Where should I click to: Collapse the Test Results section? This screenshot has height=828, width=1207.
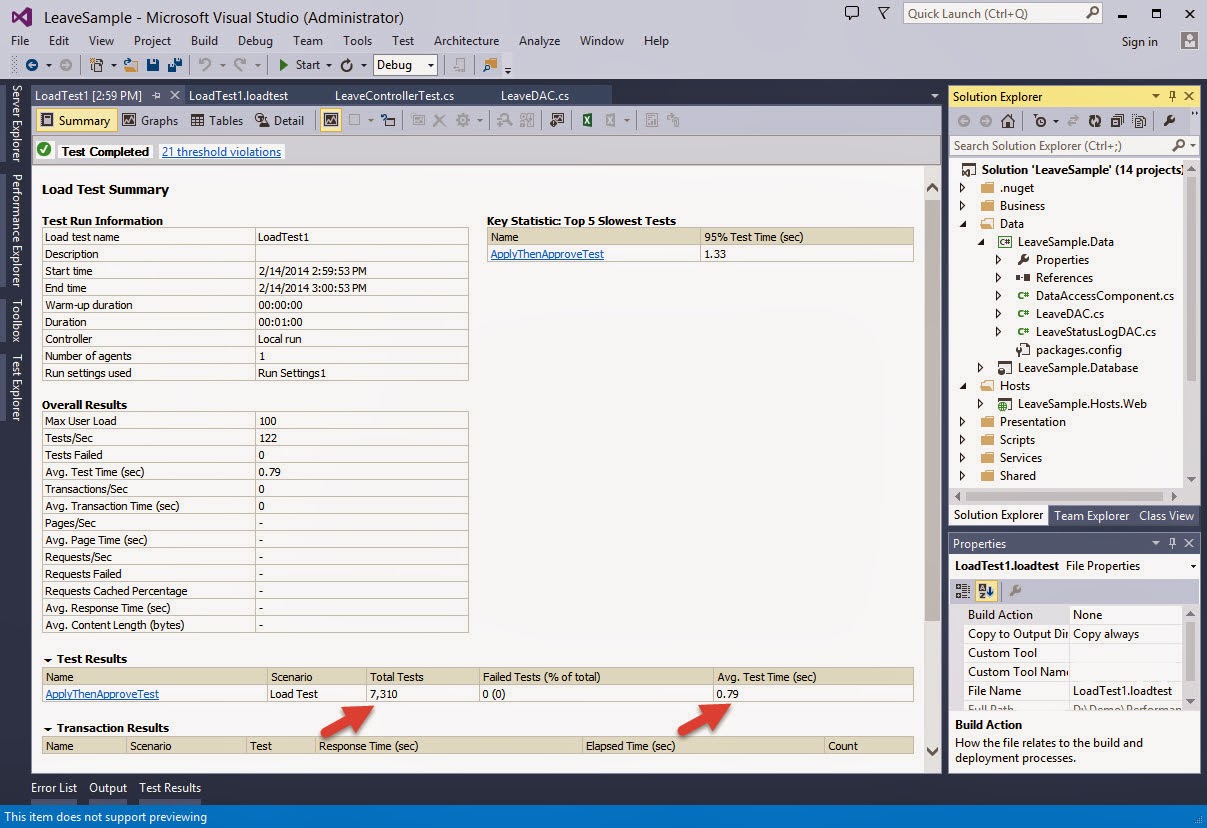[x=48, y=660]
